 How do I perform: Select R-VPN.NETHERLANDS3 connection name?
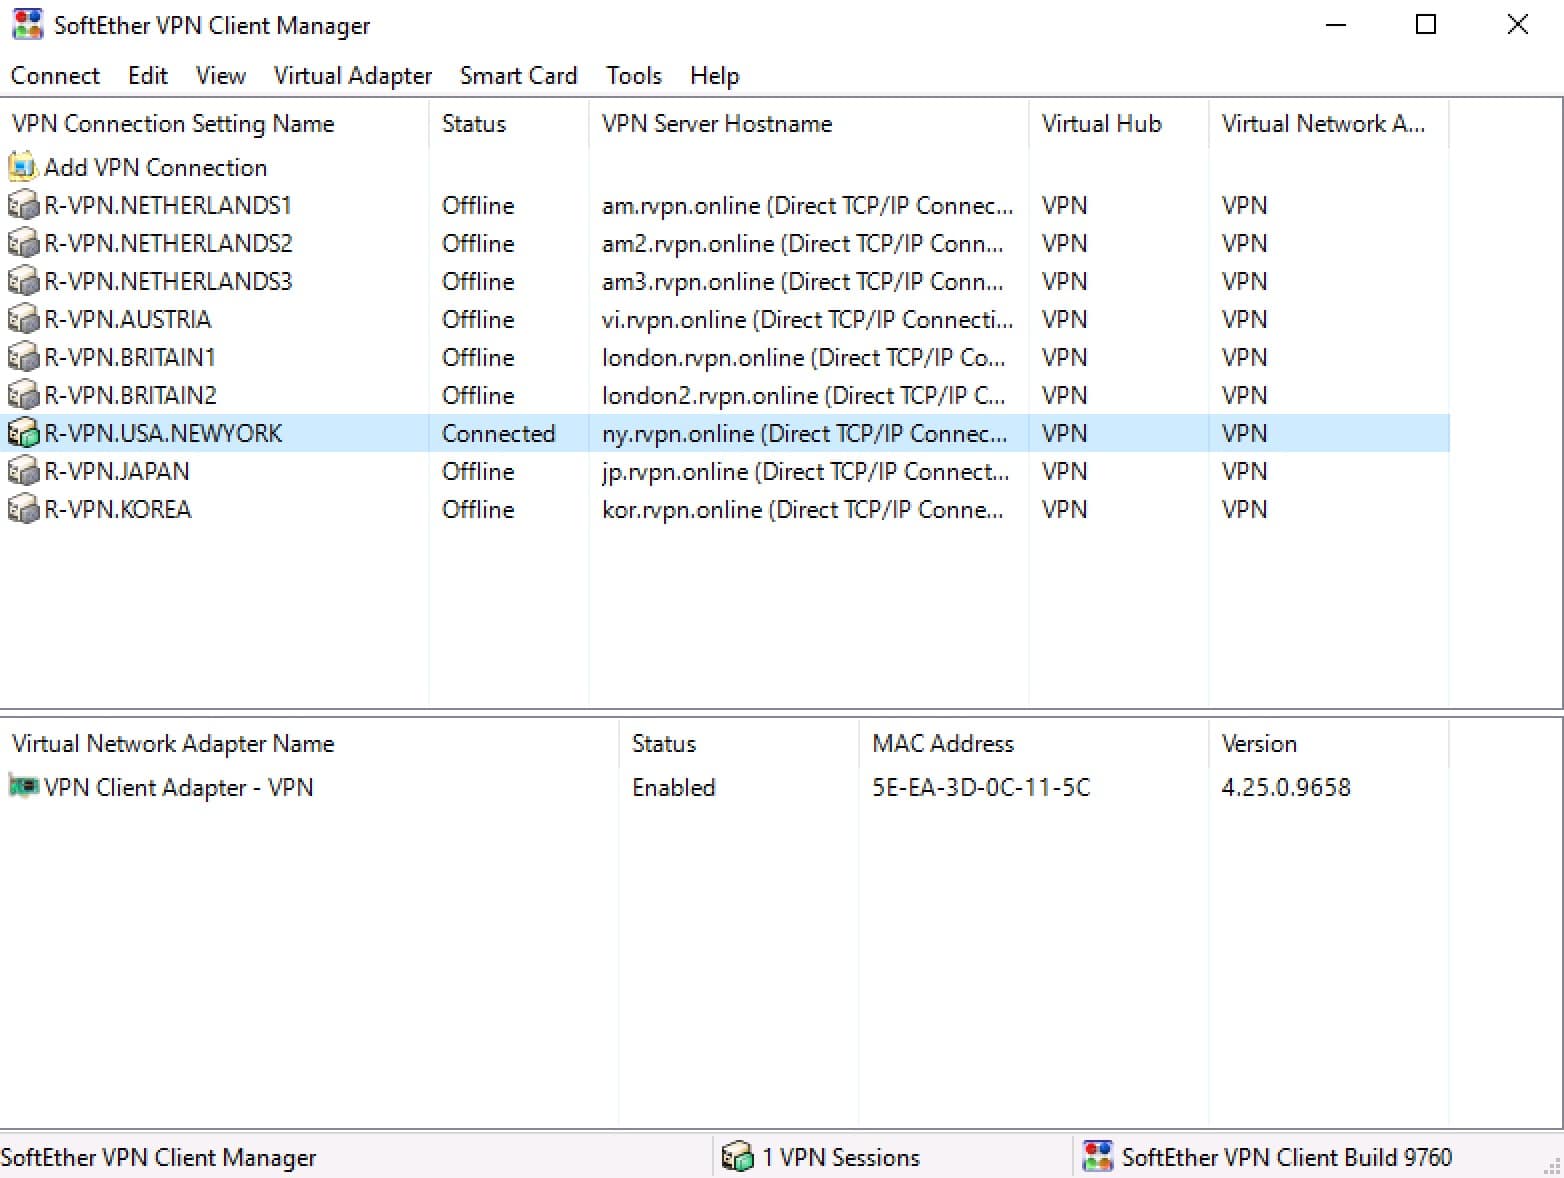click(x=168, y=281)
